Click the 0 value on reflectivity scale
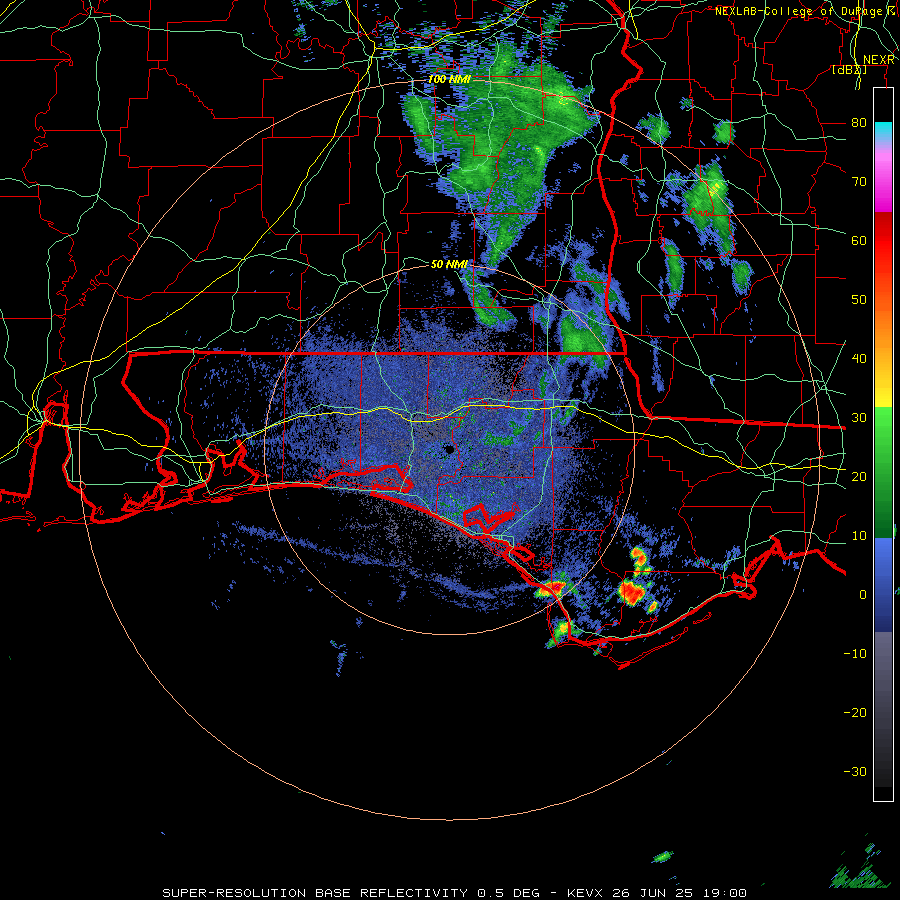Viewport: 900px width, 900px height. coord(863,595)
